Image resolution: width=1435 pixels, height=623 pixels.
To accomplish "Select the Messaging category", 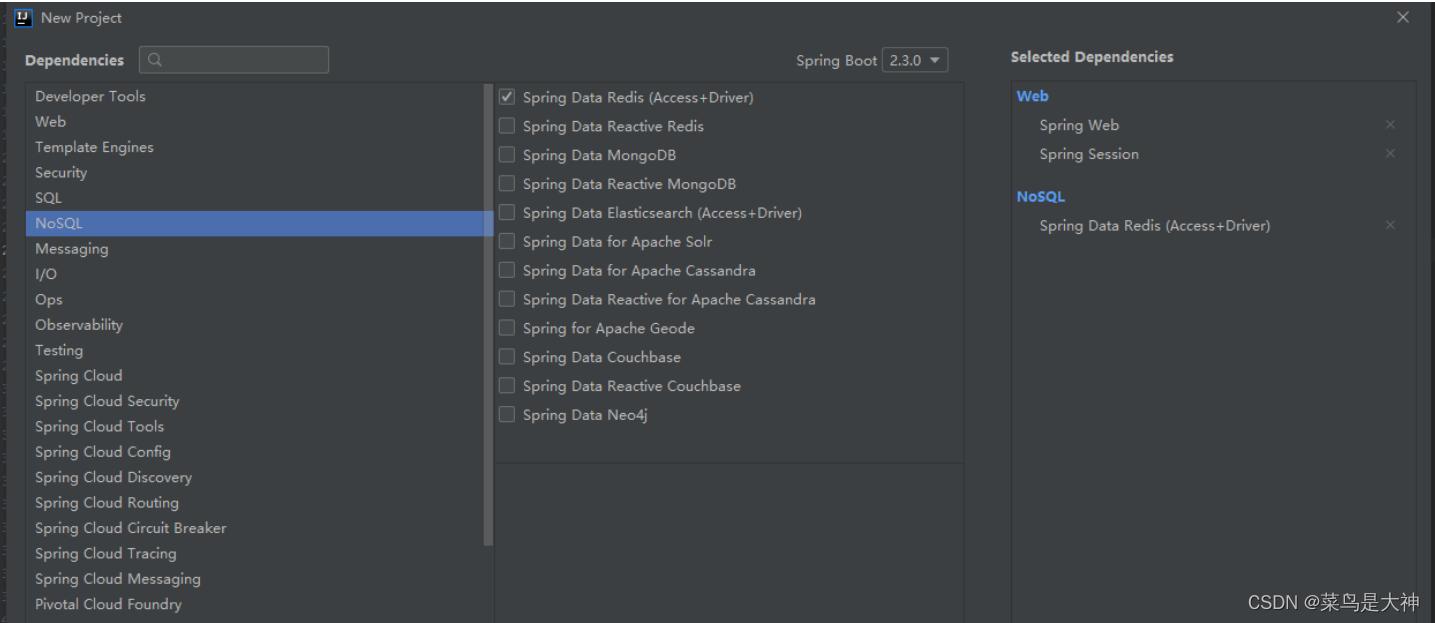I will coord(71,248).
